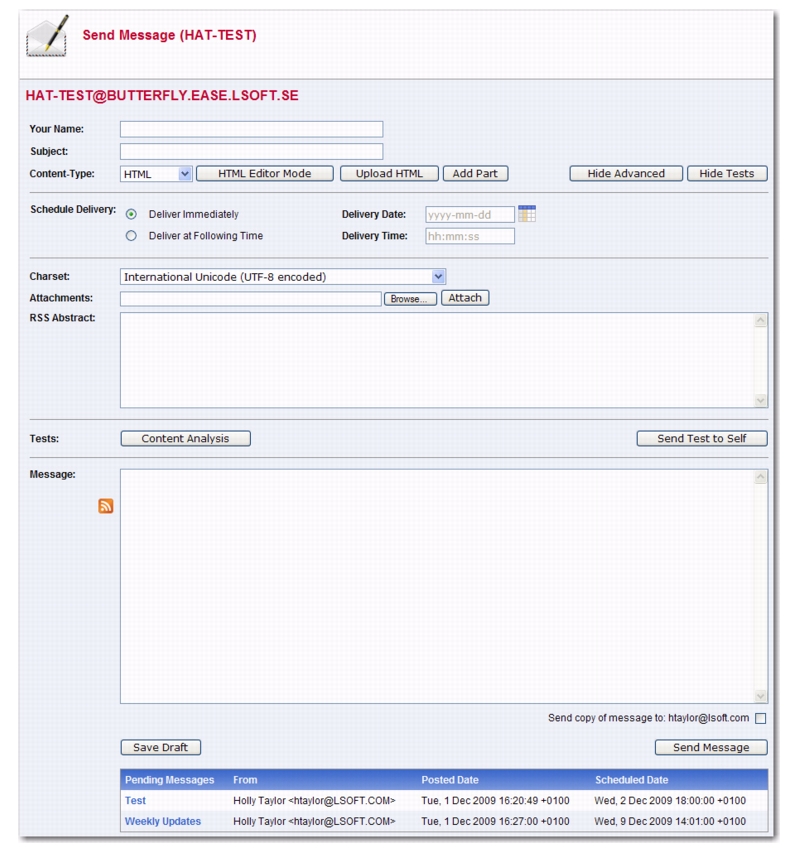Click the Add Part button

click(475, 174)
